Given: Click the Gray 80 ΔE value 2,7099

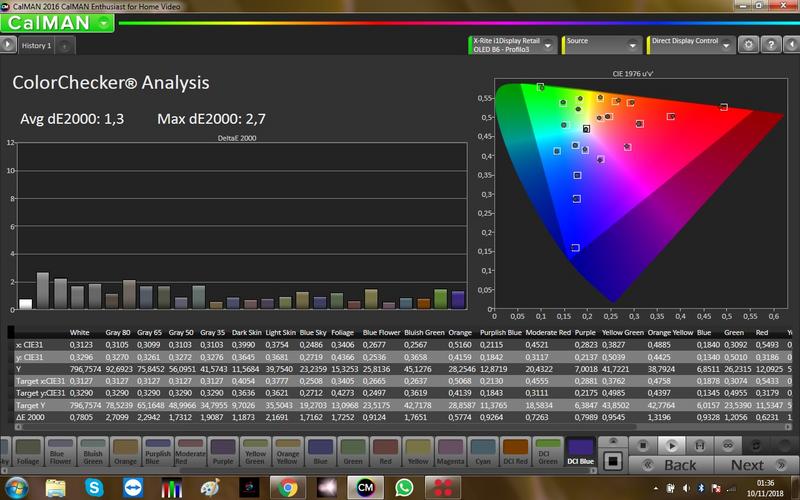Looking at the screenshot, I should pos(117,417).
